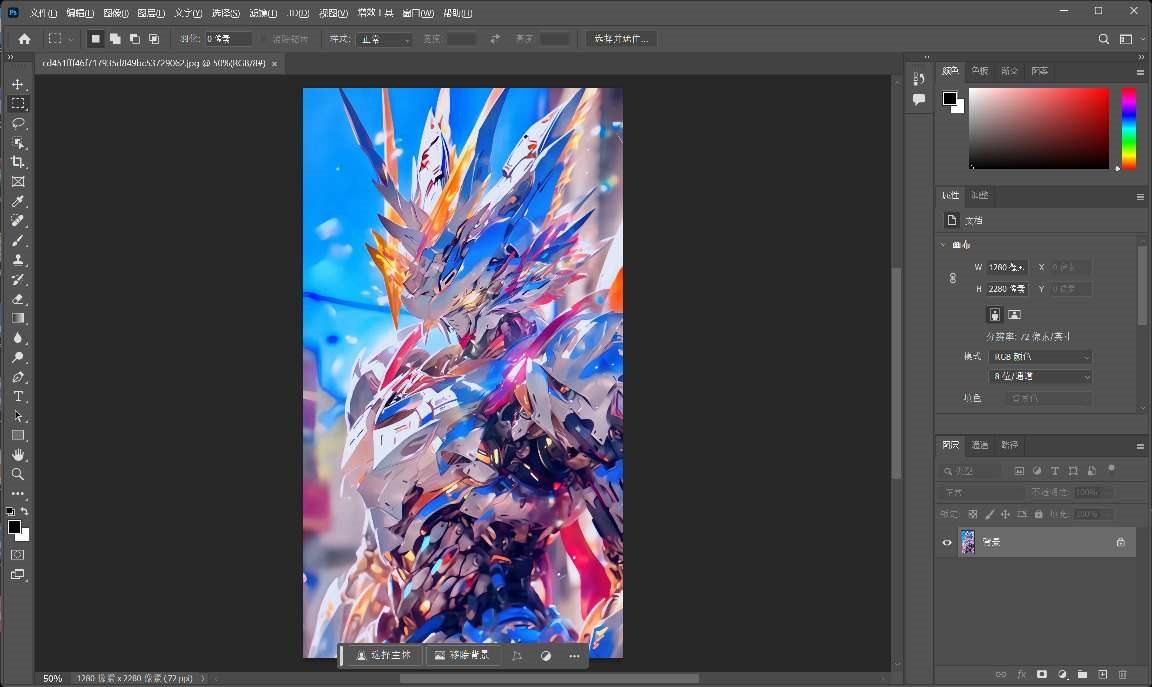Toggle portrait canvas orientation in Properties

tap(994, 314)
